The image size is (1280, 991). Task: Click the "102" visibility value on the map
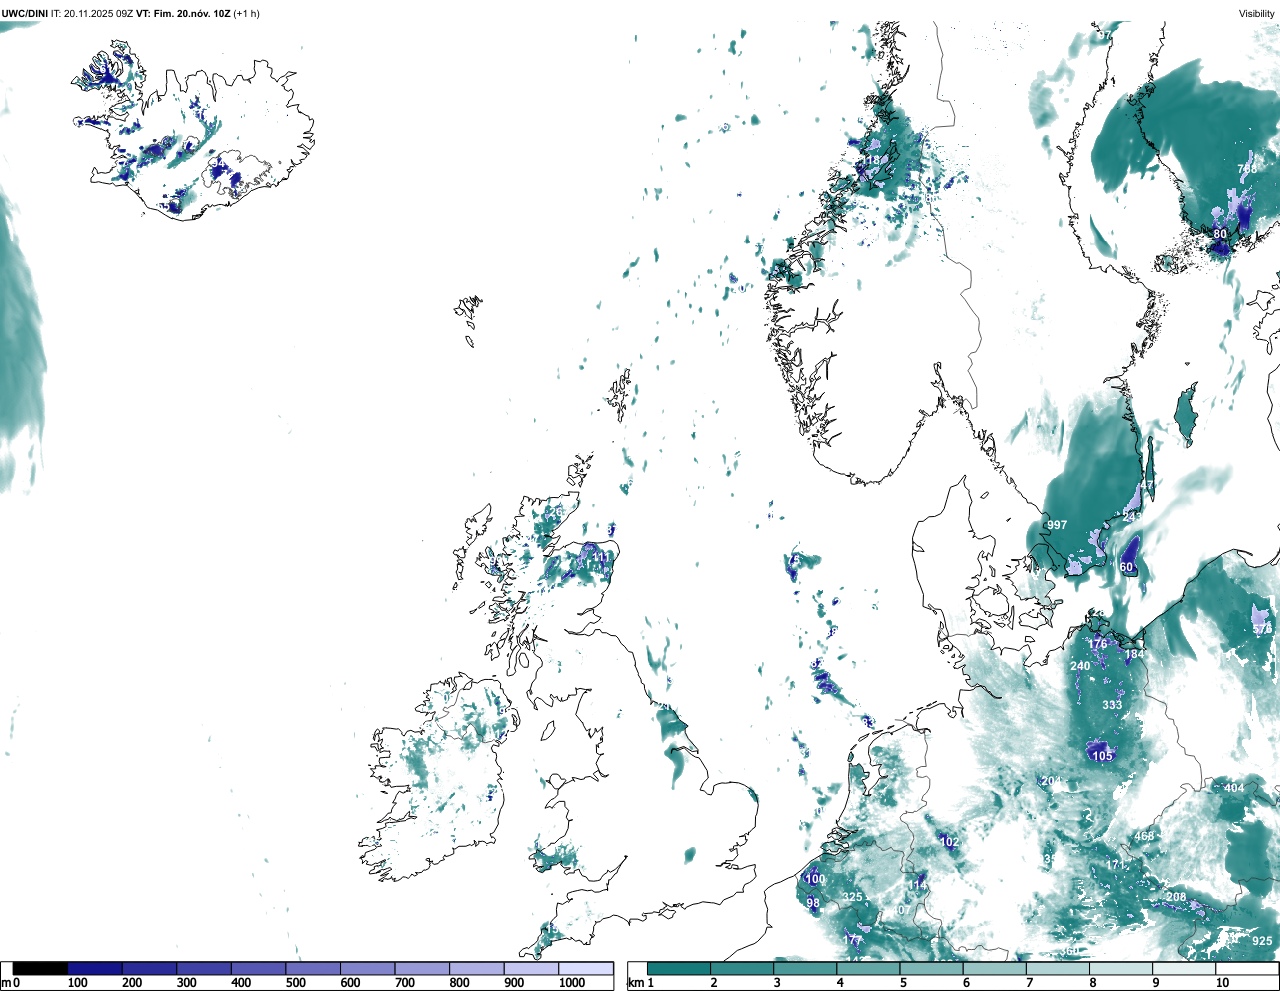(949, 842)
